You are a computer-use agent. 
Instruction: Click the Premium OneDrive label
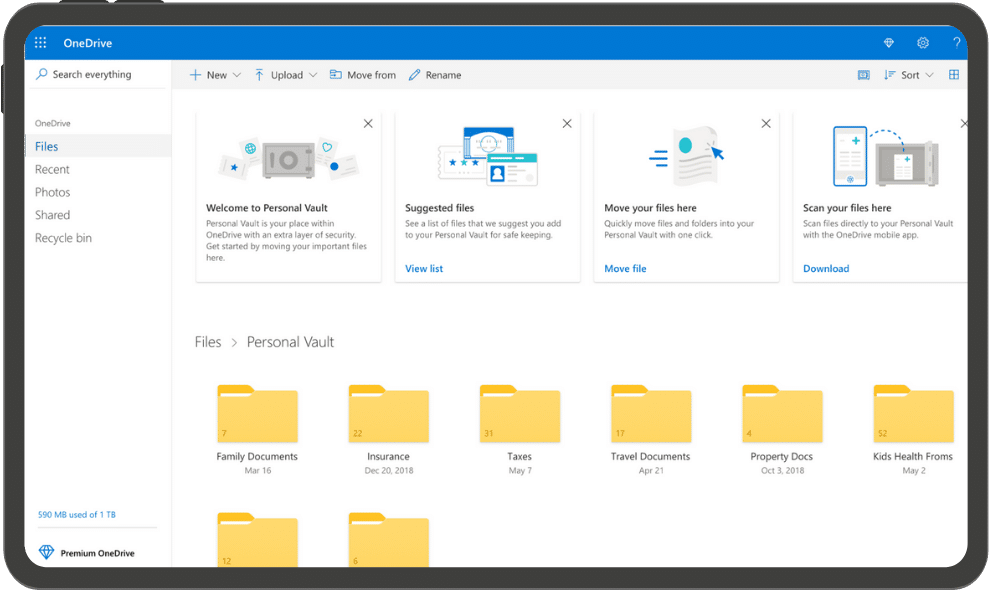pos(98,553)
